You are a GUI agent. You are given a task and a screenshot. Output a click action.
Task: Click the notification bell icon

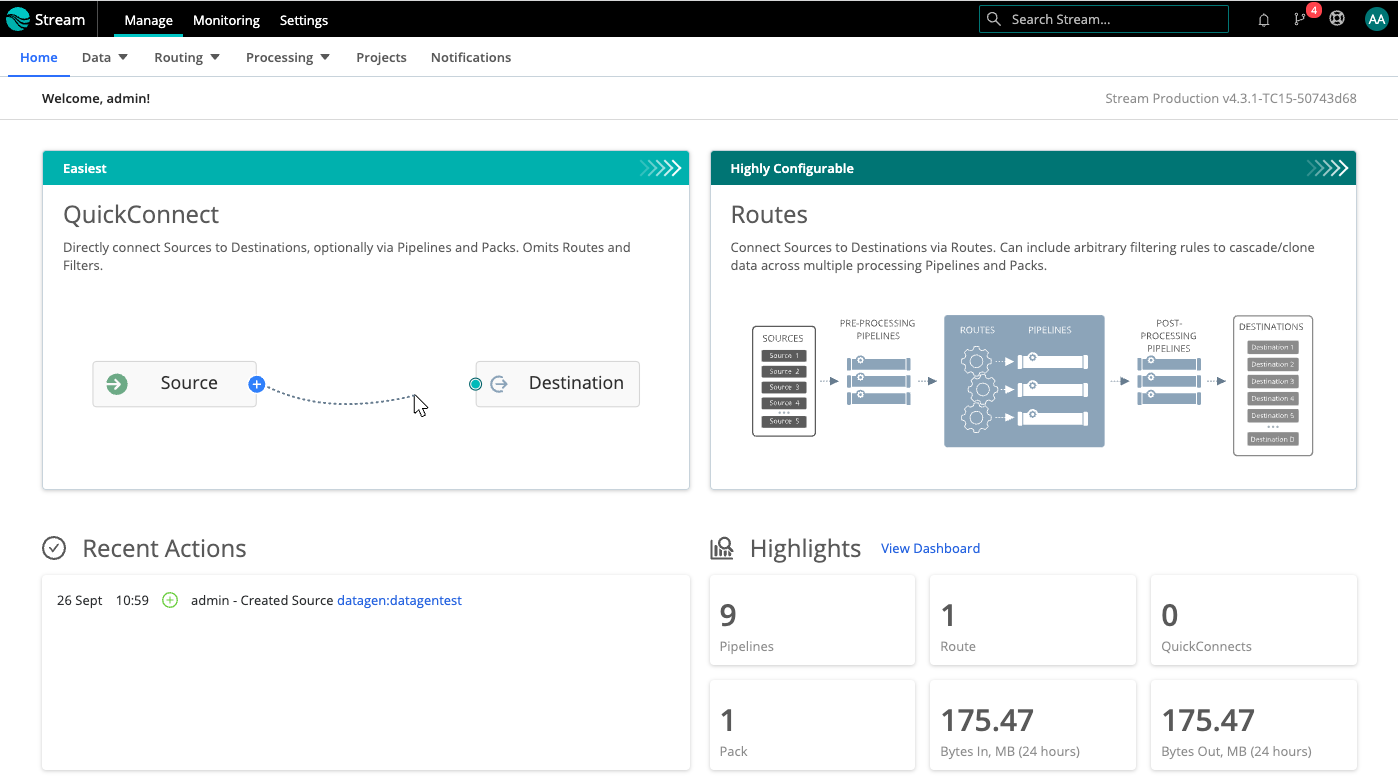pos(1263,19)
